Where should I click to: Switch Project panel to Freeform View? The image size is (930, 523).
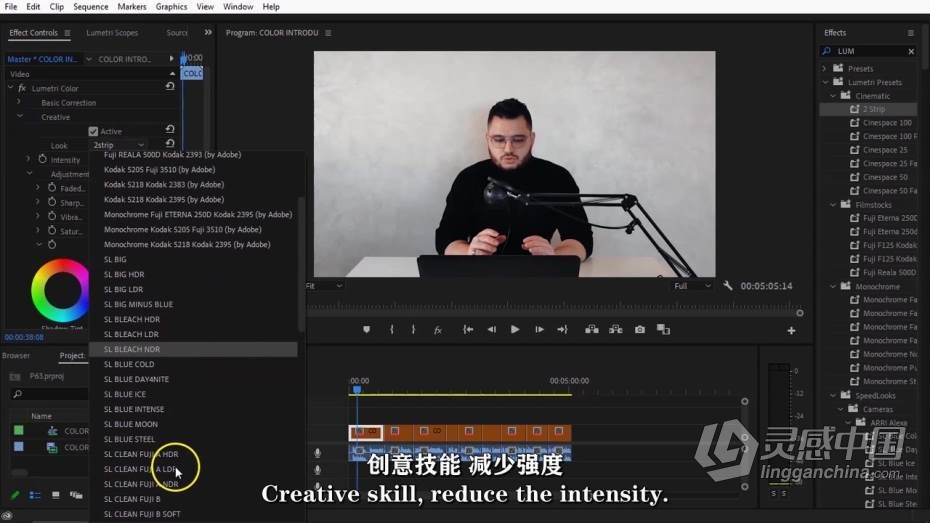pos(76,495)
